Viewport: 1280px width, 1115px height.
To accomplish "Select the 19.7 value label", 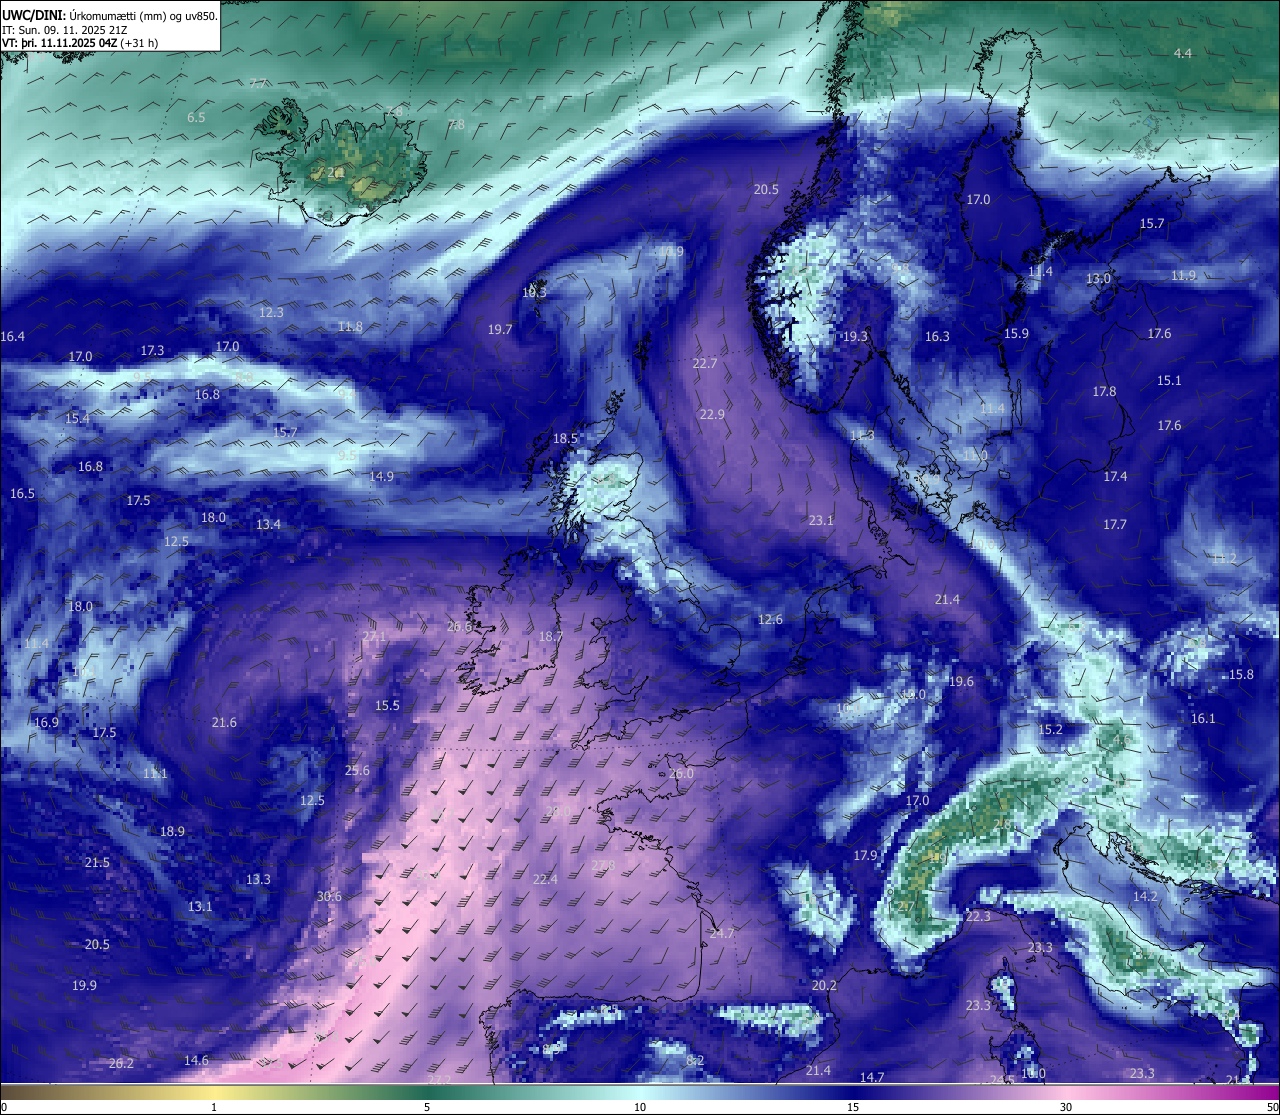I will [x=500, y=330].
